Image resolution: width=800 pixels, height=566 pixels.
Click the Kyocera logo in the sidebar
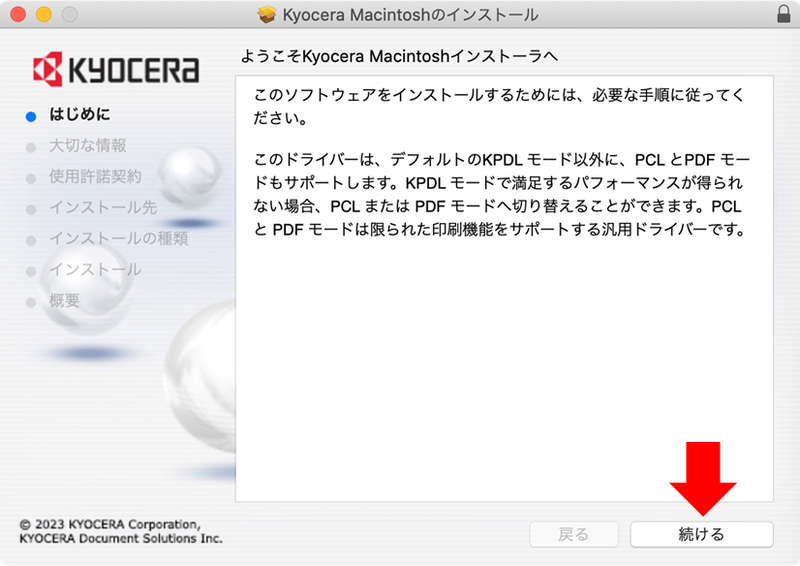coord(116,69)
